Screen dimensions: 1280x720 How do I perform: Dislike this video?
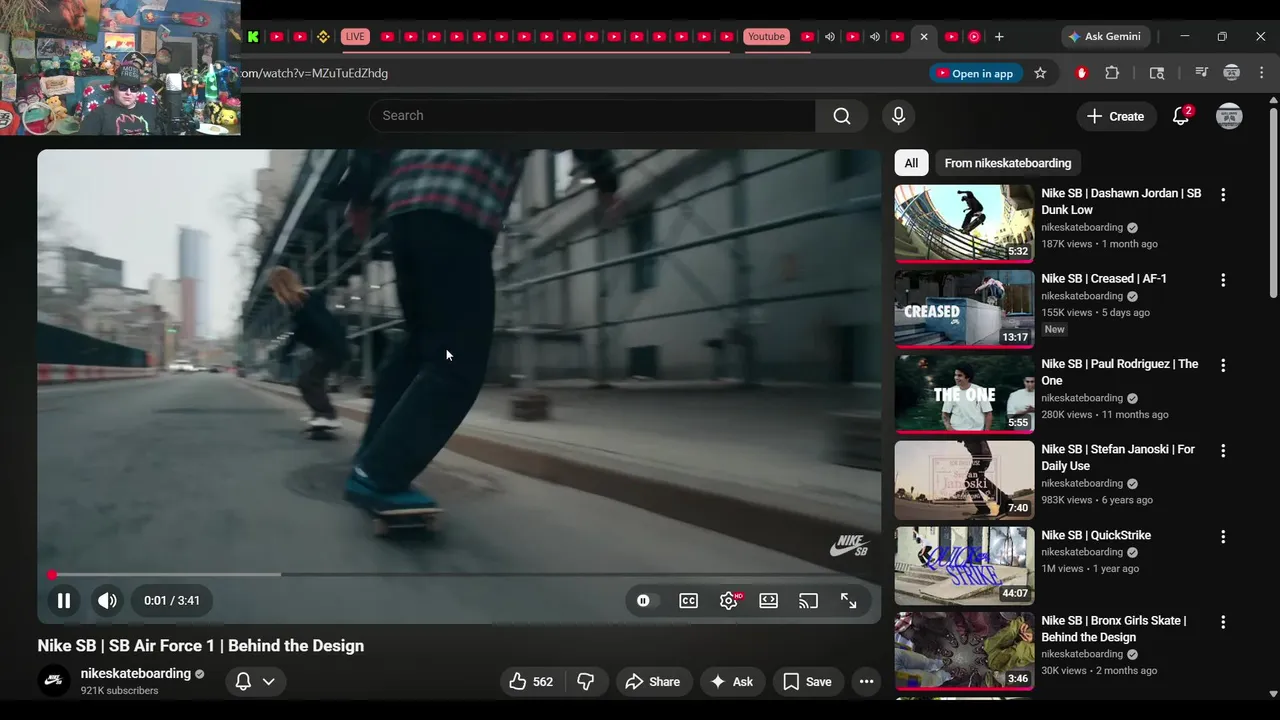[586, 681]
